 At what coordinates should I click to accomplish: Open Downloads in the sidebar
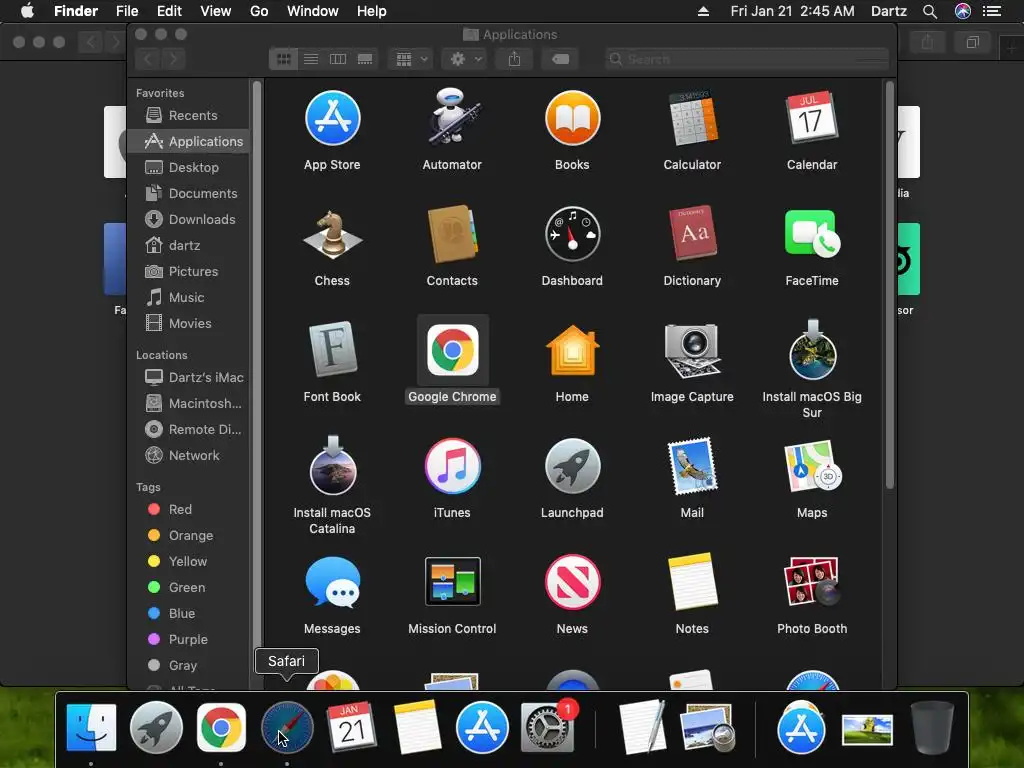[x=188, y=219]
